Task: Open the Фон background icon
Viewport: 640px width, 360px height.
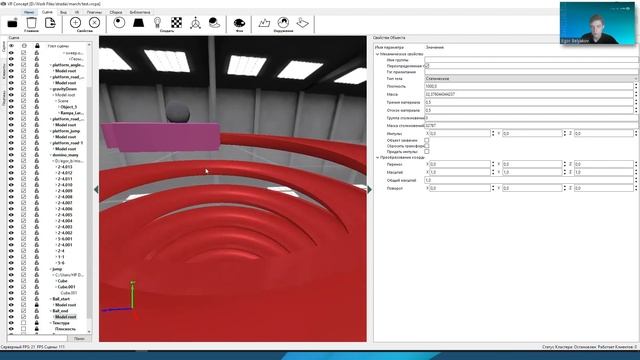Action: click(239, 23)
